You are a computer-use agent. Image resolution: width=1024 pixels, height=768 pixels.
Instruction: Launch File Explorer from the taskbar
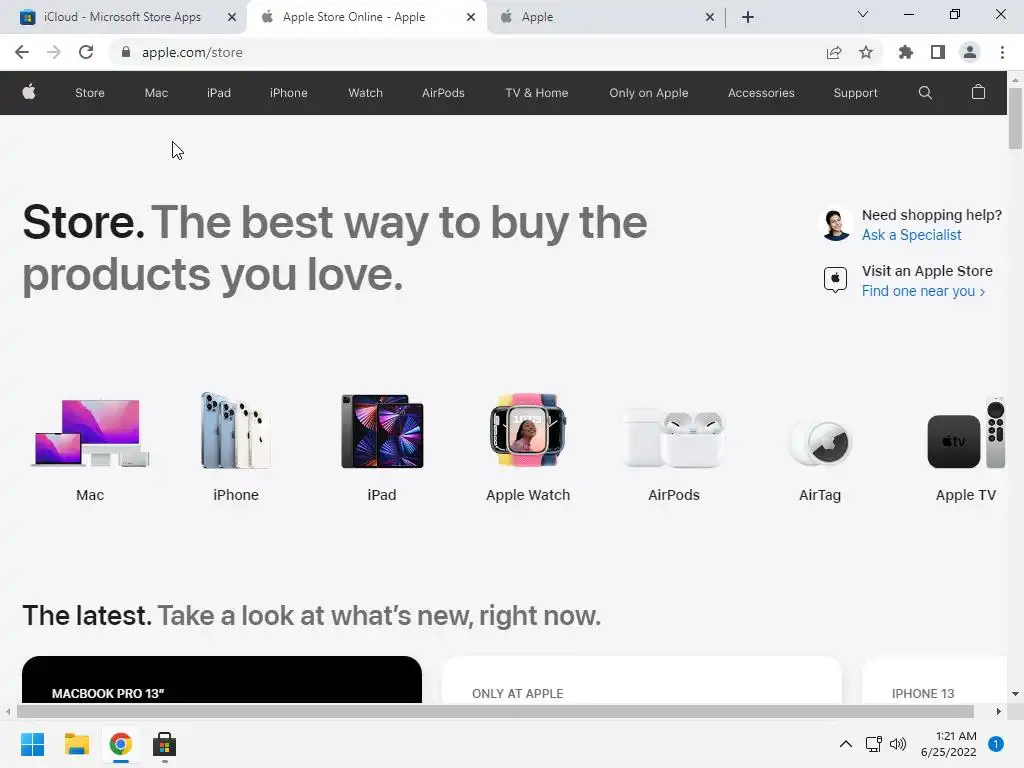[x=76, y=744]
